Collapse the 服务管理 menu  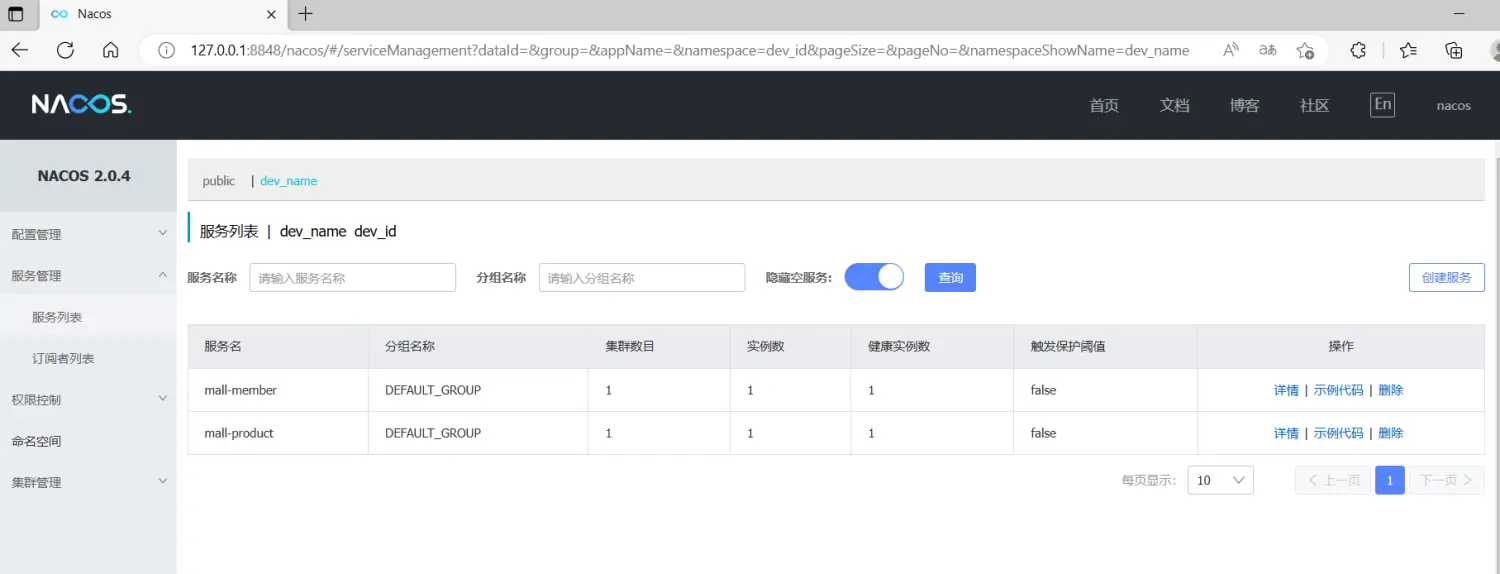pos(88,275)
